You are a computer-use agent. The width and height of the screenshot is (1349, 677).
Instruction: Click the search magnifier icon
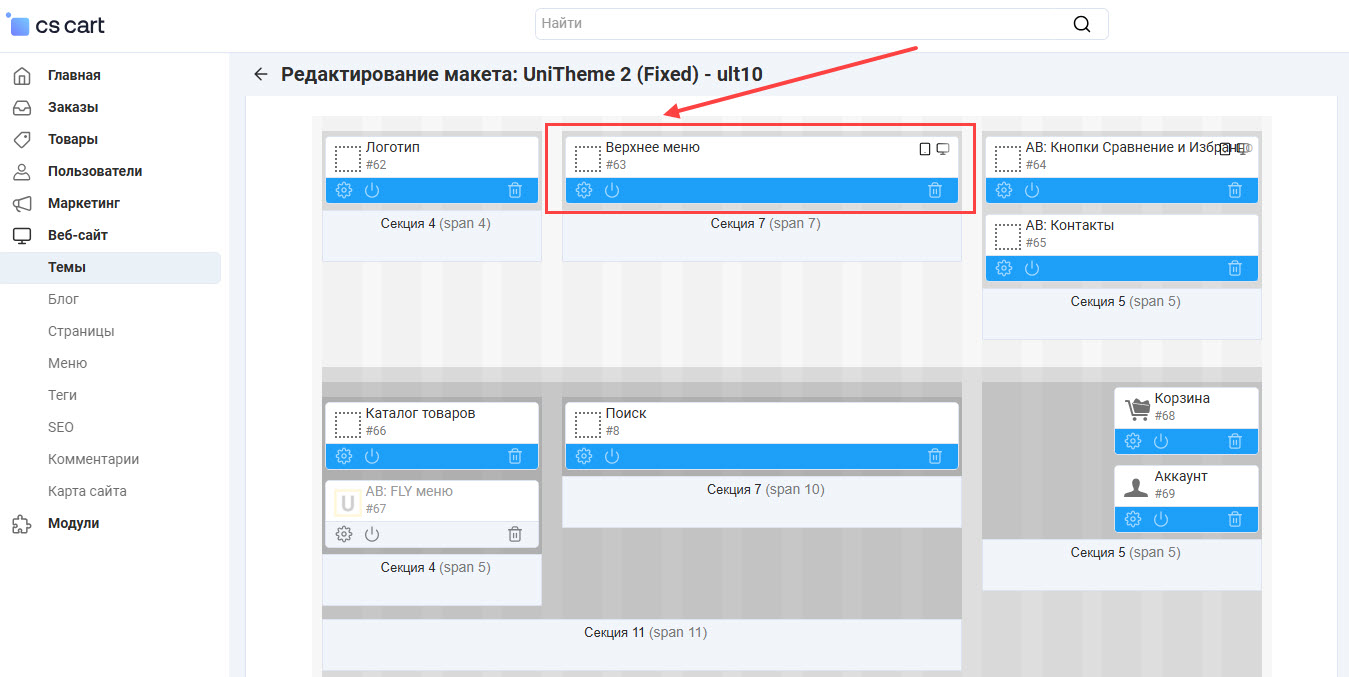coord(1081,24)
